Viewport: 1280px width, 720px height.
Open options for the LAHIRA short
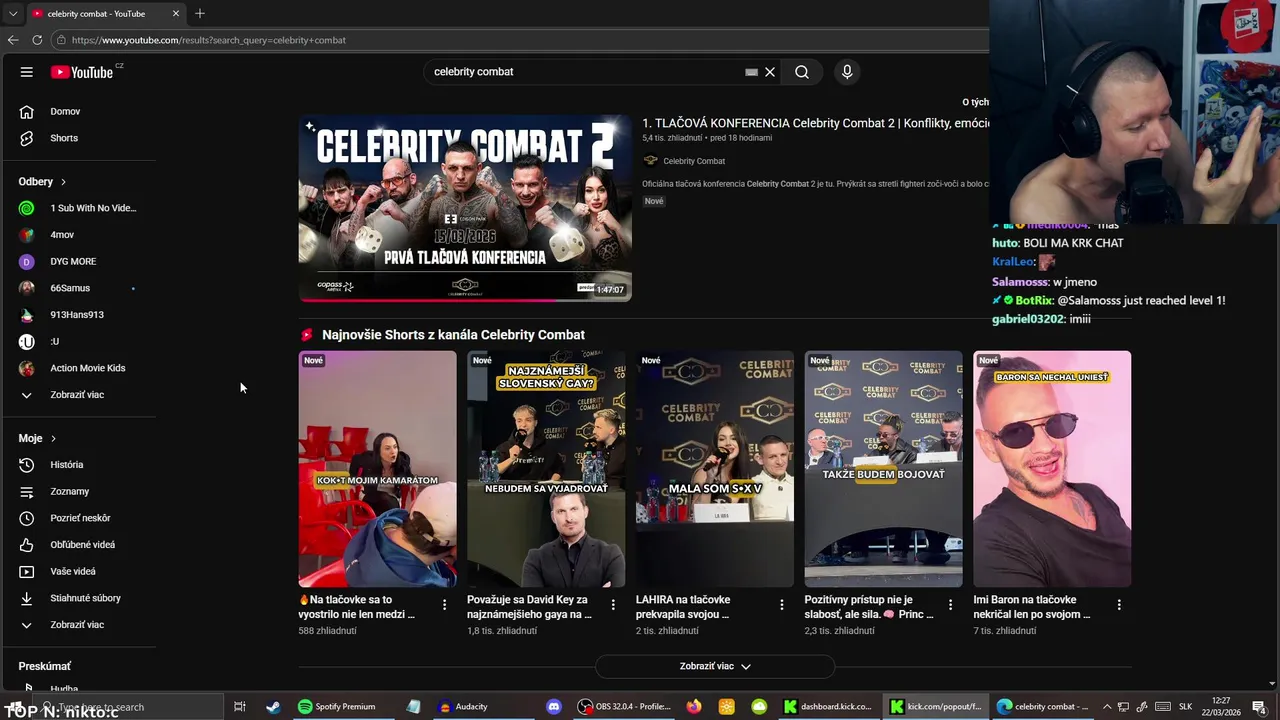pyautogui.click(x=782, y=605)
